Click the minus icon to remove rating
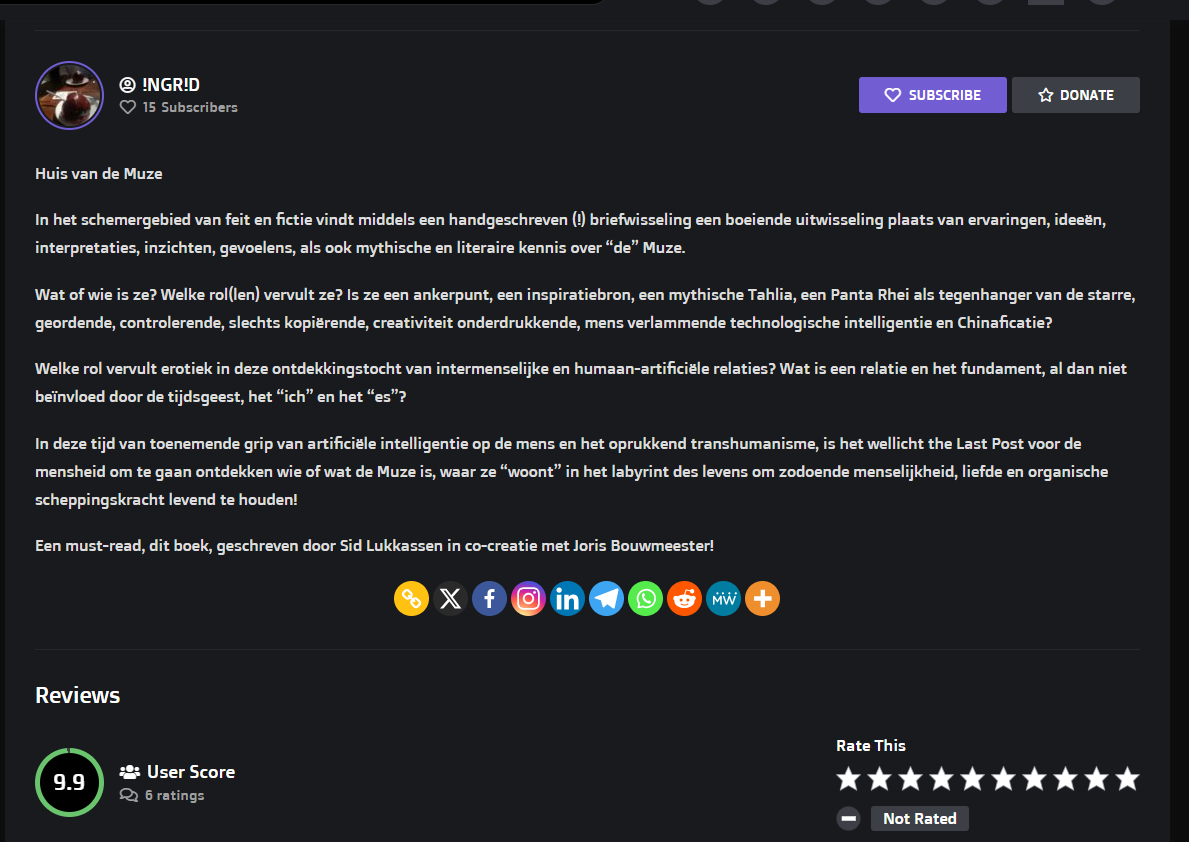 [848, 818]
